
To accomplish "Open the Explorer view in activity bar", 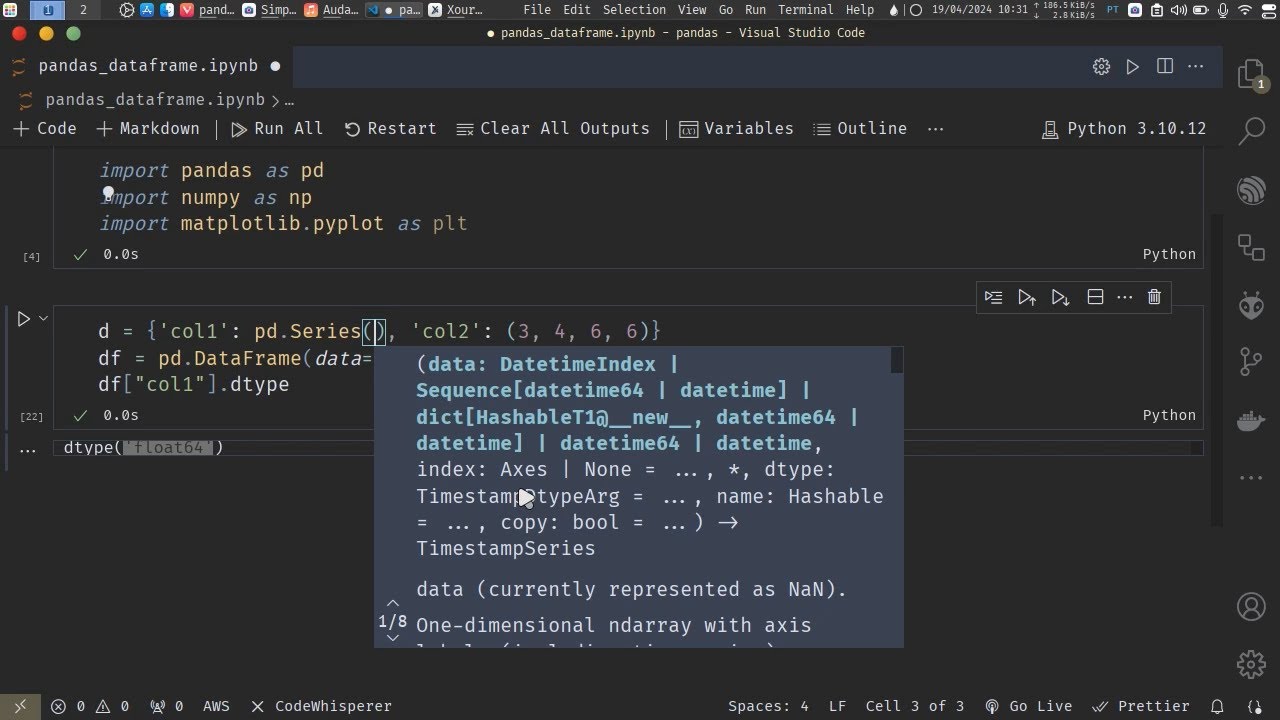I will [x=1251, y=73].
